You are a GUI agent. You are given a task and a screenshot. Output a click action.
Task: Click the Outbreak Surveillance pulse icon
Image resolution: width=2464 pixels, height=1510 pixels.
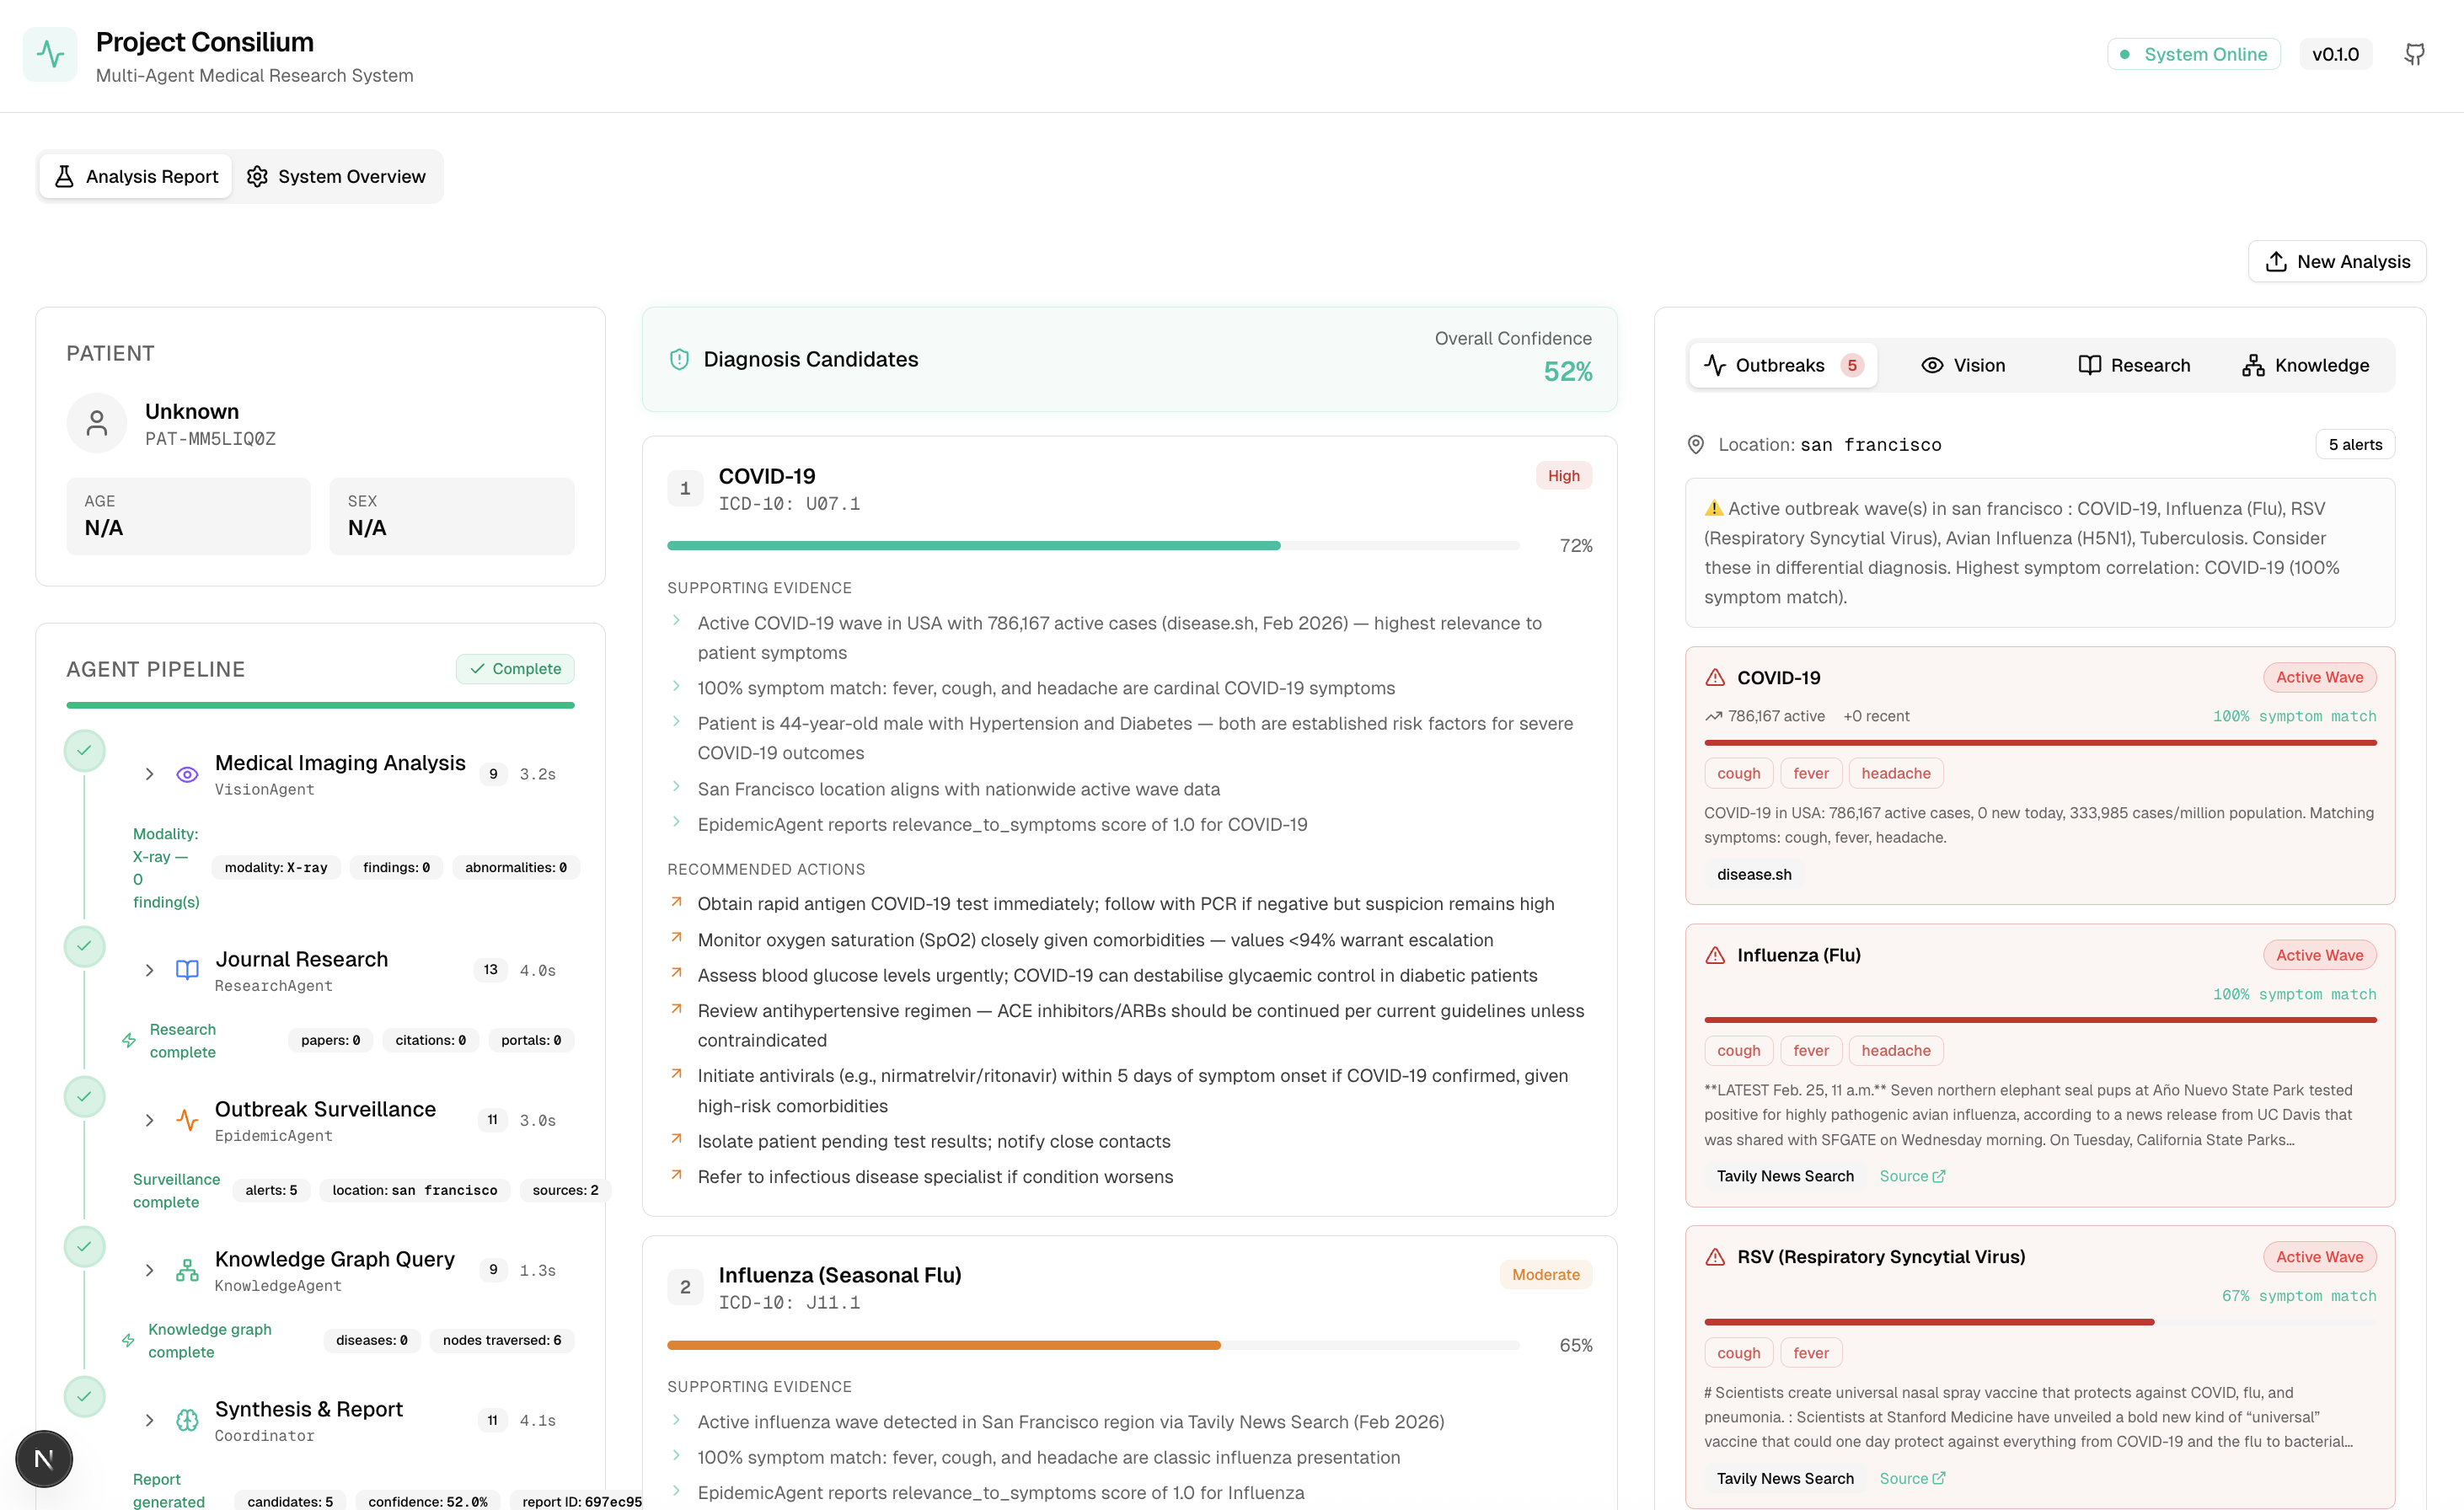pyautogui.click(x=187, y=1120)
